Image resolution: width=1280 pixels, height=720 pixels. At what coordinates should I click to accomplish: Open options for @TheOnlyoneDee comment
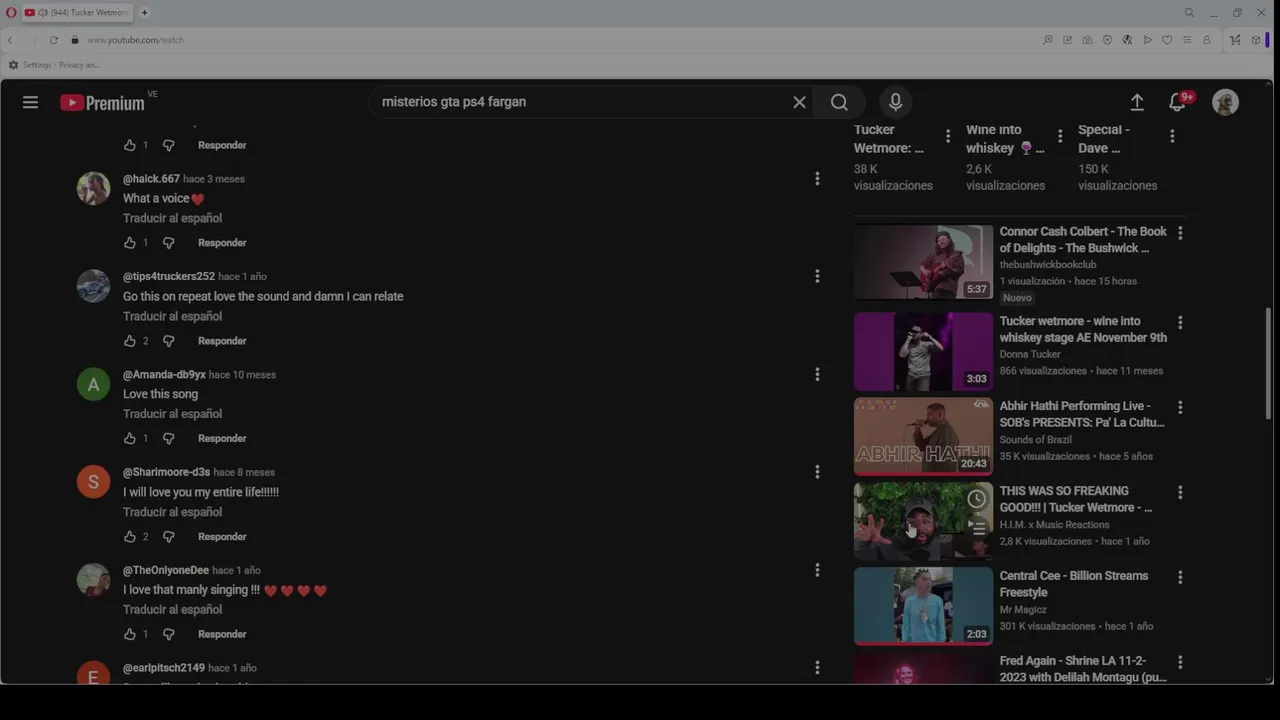point(817,570)
